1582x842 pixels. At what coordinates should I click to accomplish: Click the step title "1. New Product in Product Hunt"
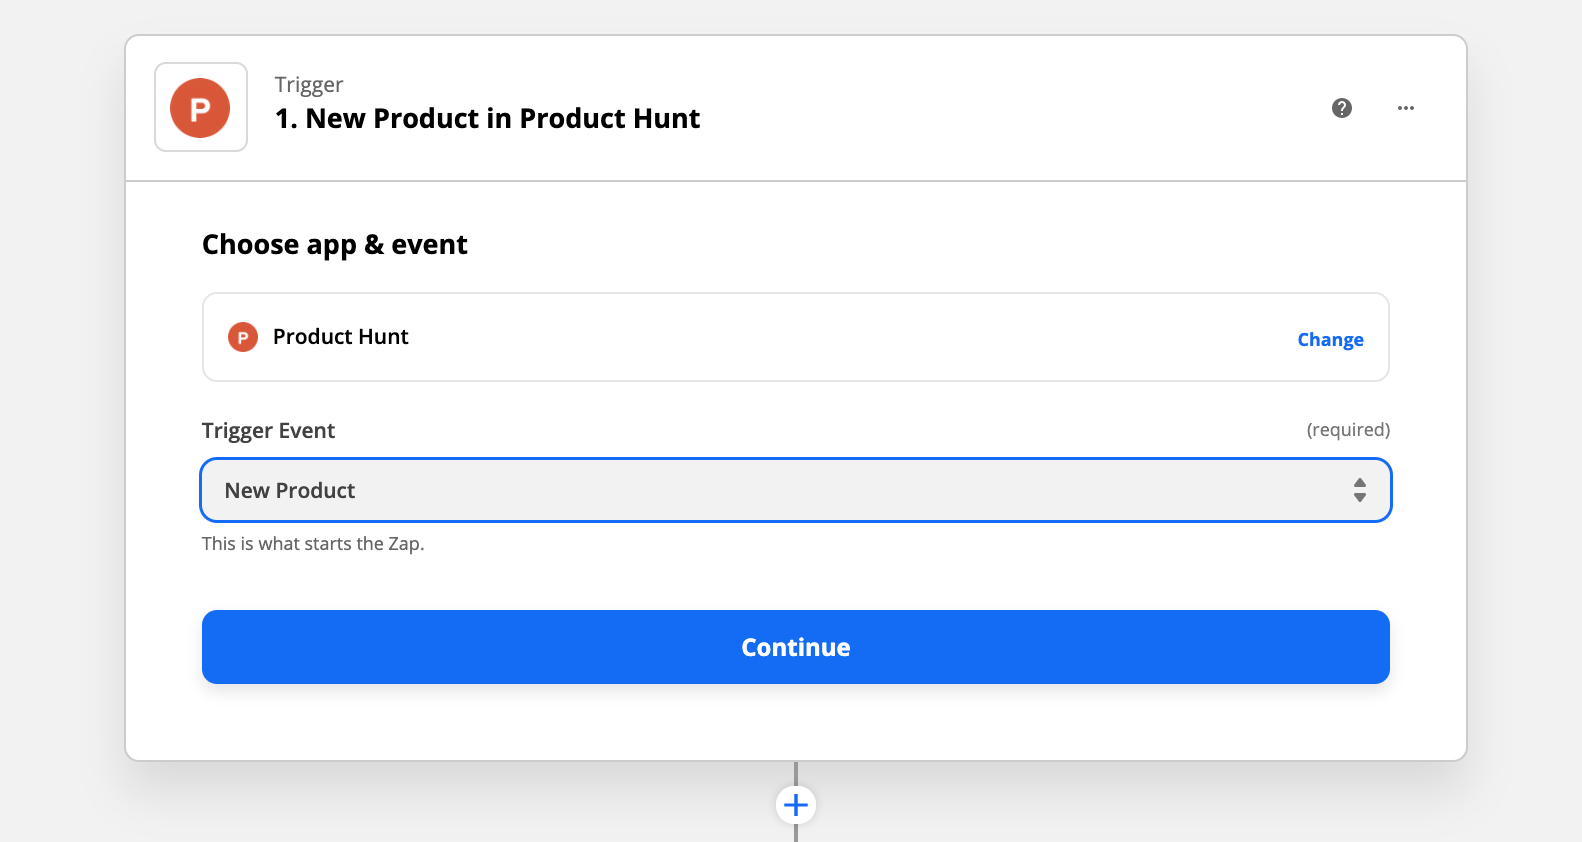487,119
